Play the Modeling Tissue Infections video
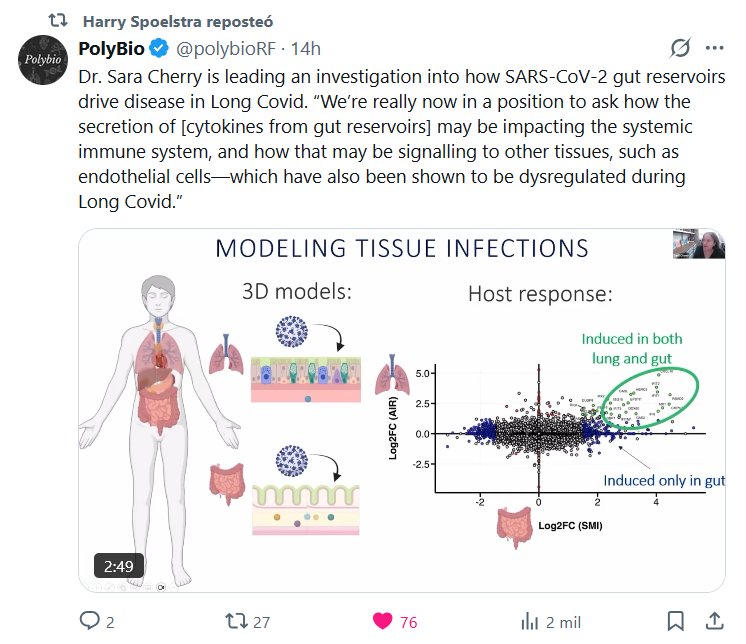The width and height of the screenshot is (746, 644). click(402, 410)
